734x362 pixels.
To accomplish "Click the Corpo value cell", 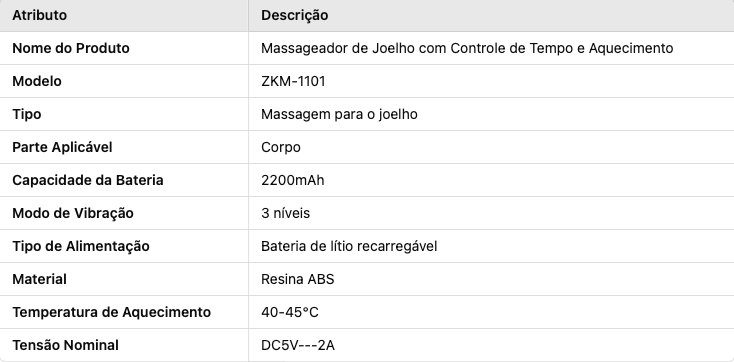I will click(x=491, y=147).
